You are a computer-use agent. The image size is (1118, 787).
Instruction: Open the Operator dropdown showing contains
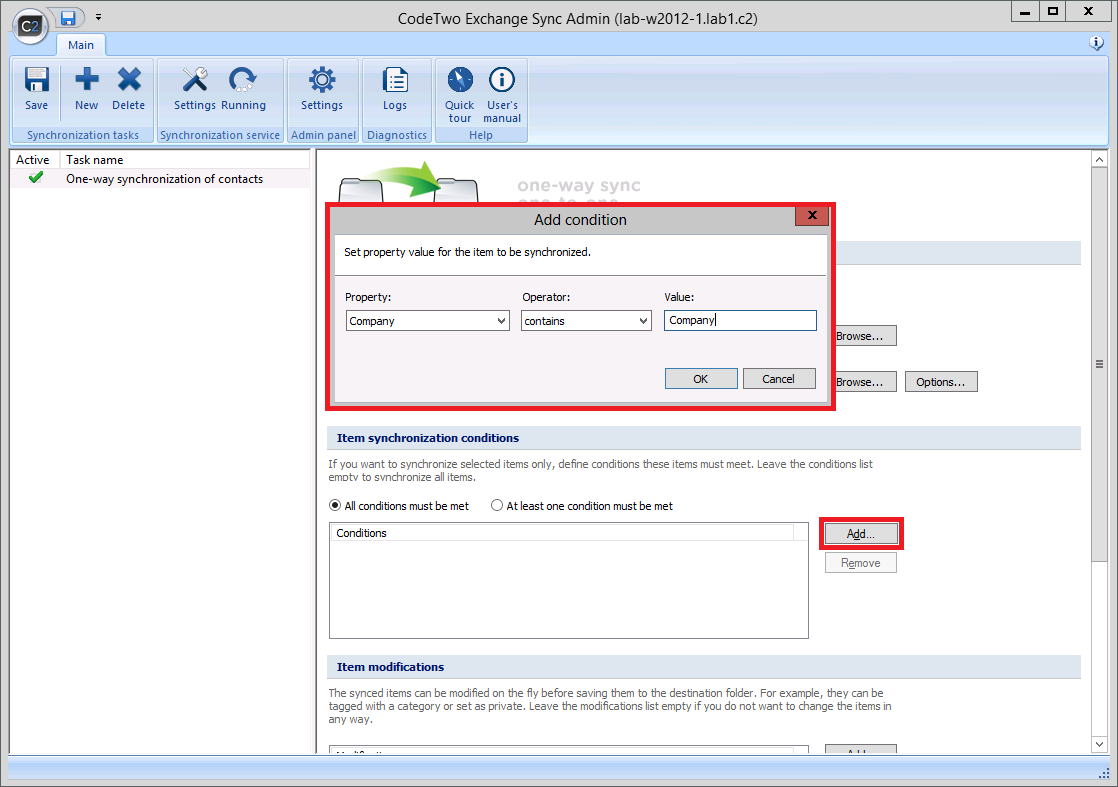point(586,321)
